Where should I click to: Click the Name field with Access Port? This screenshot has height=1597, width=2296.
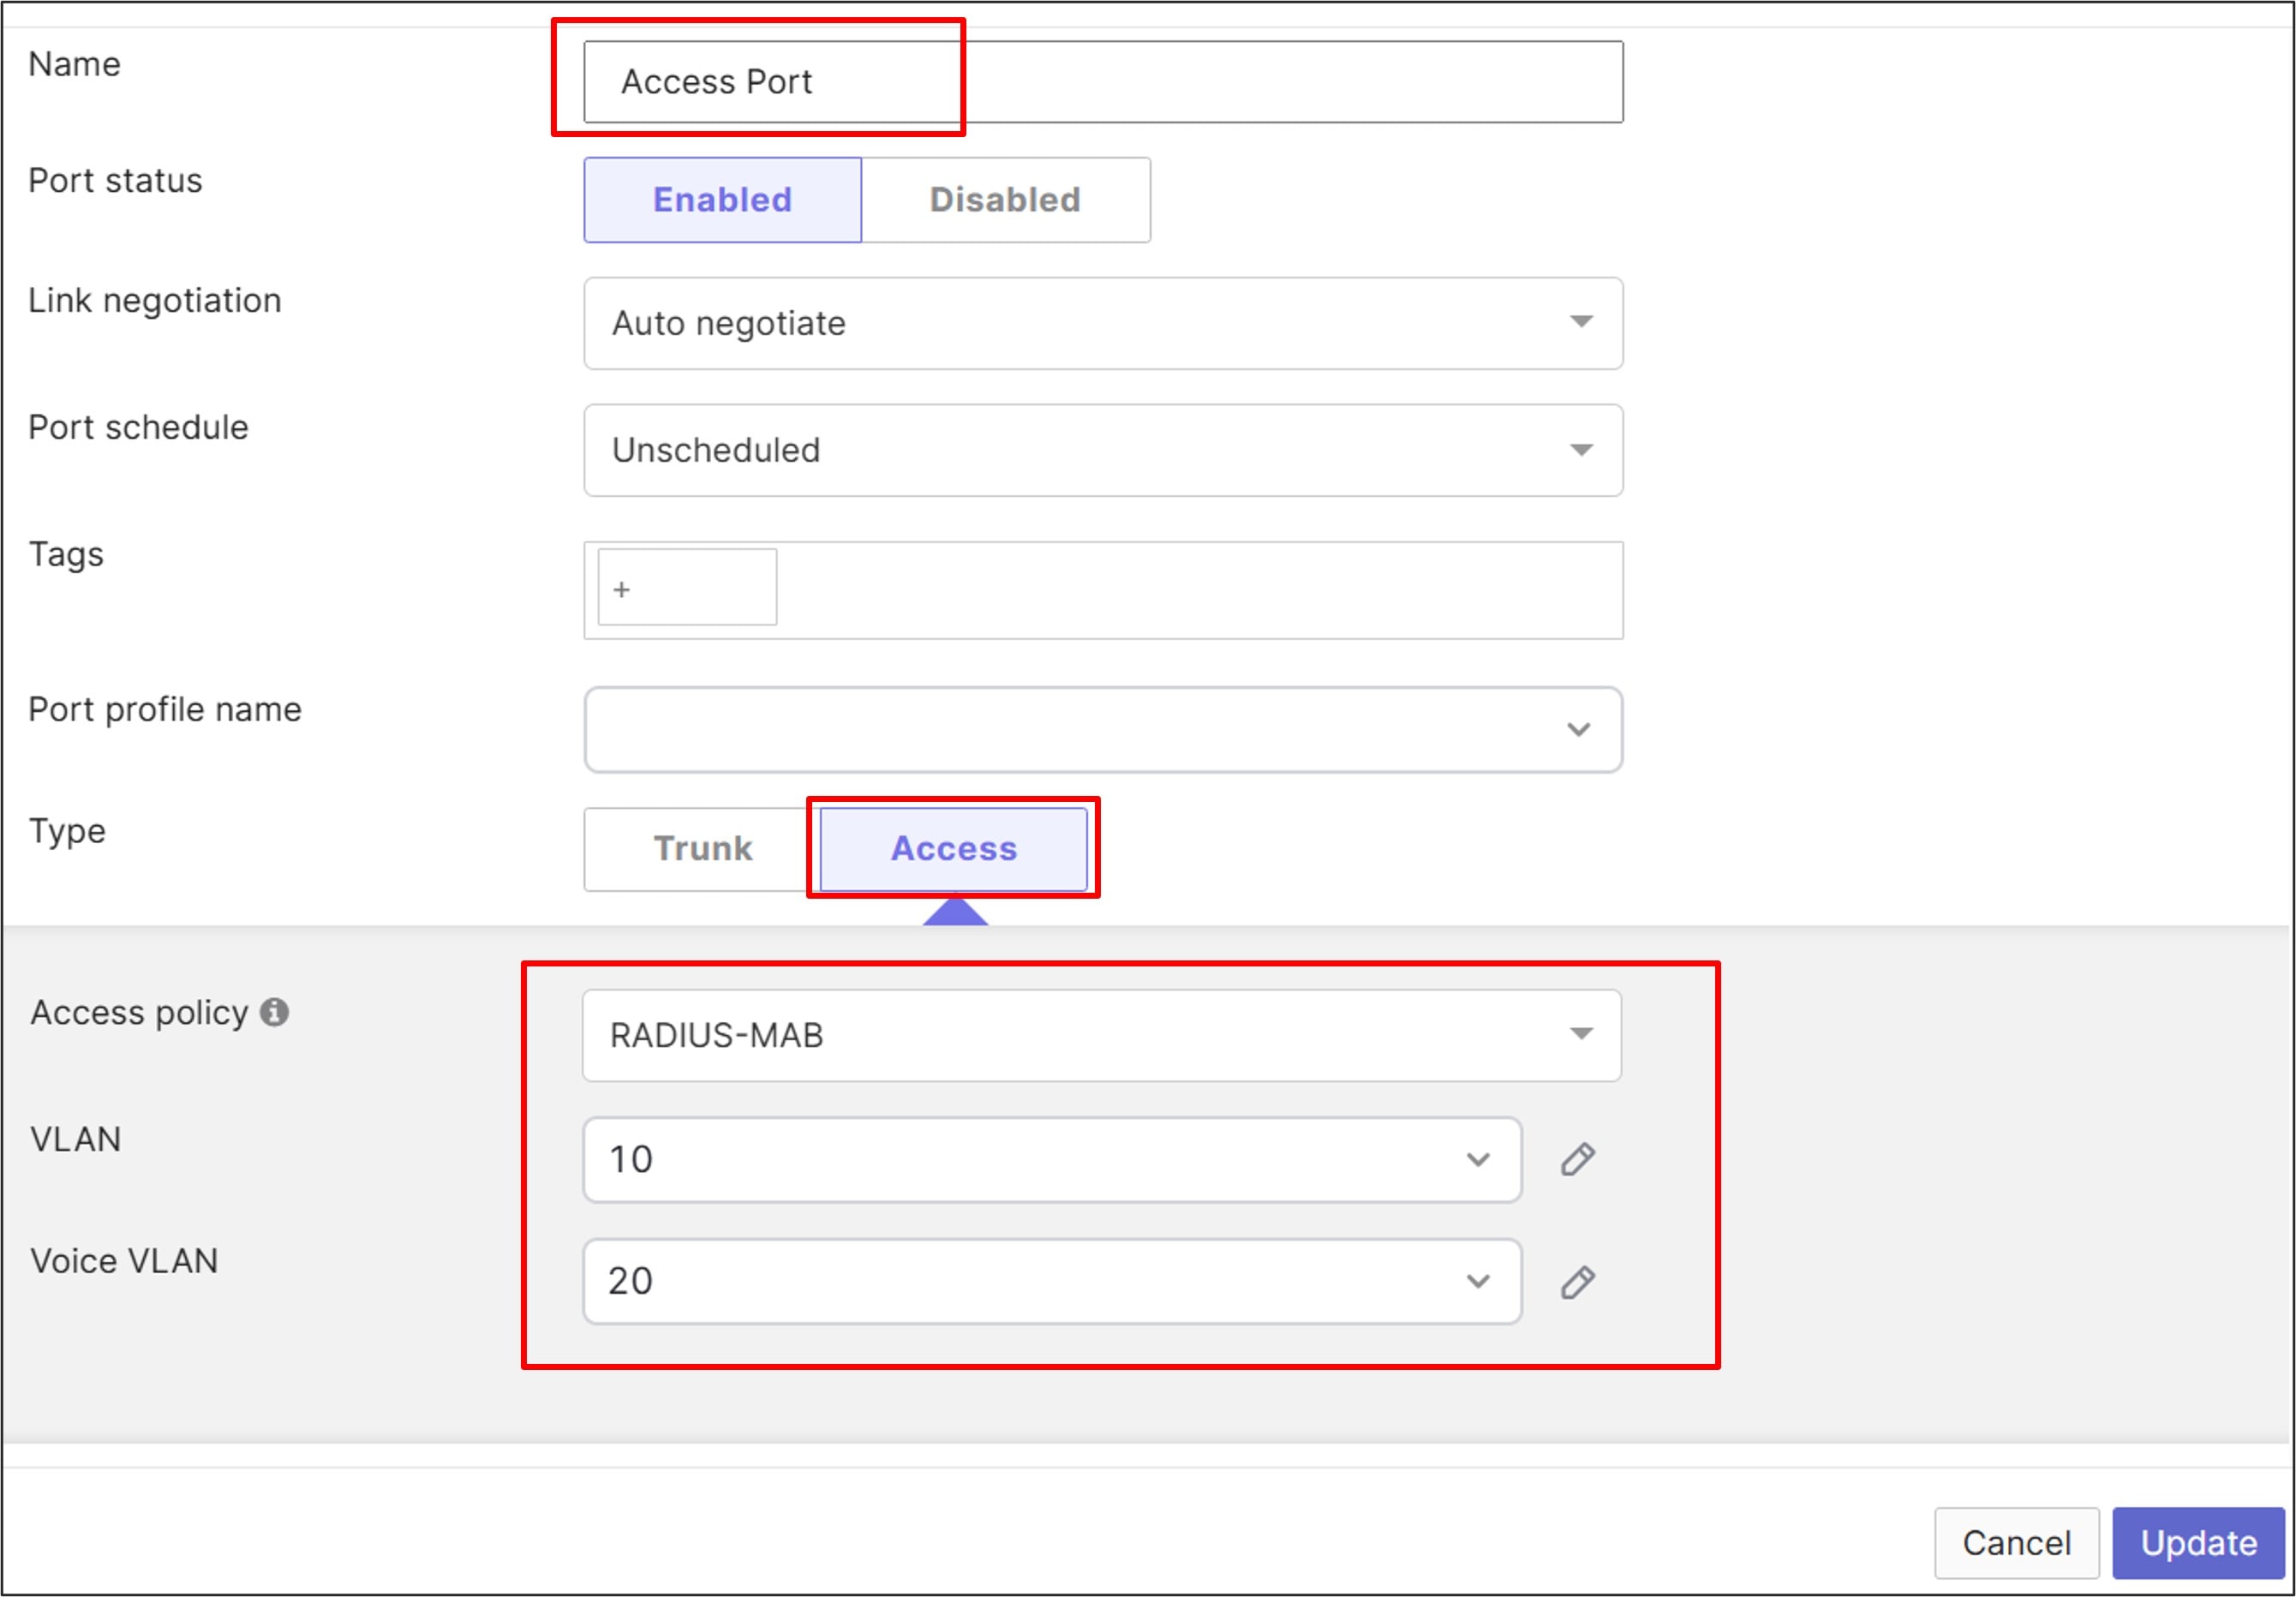(x=1103, y=82)
